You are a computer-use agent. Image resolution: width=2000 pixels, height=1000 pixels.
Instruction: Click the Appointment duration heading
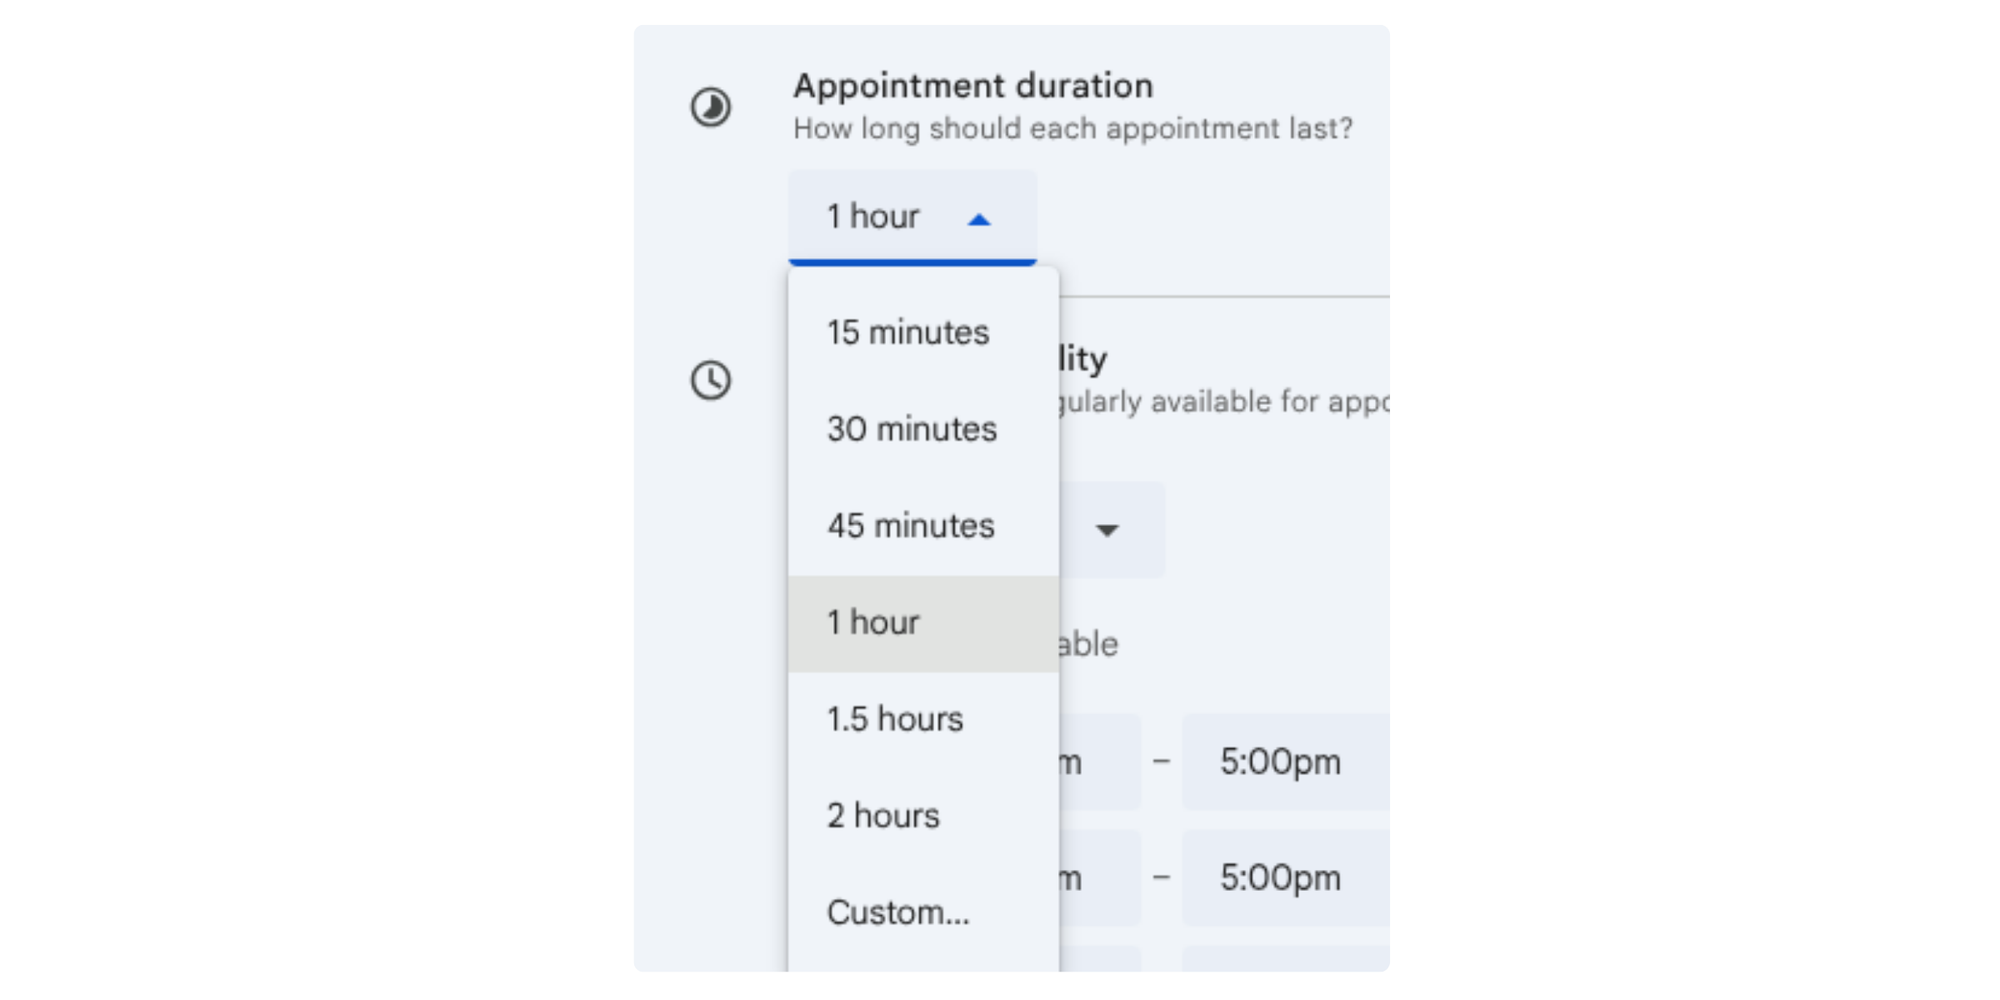[x=973, y=85]
